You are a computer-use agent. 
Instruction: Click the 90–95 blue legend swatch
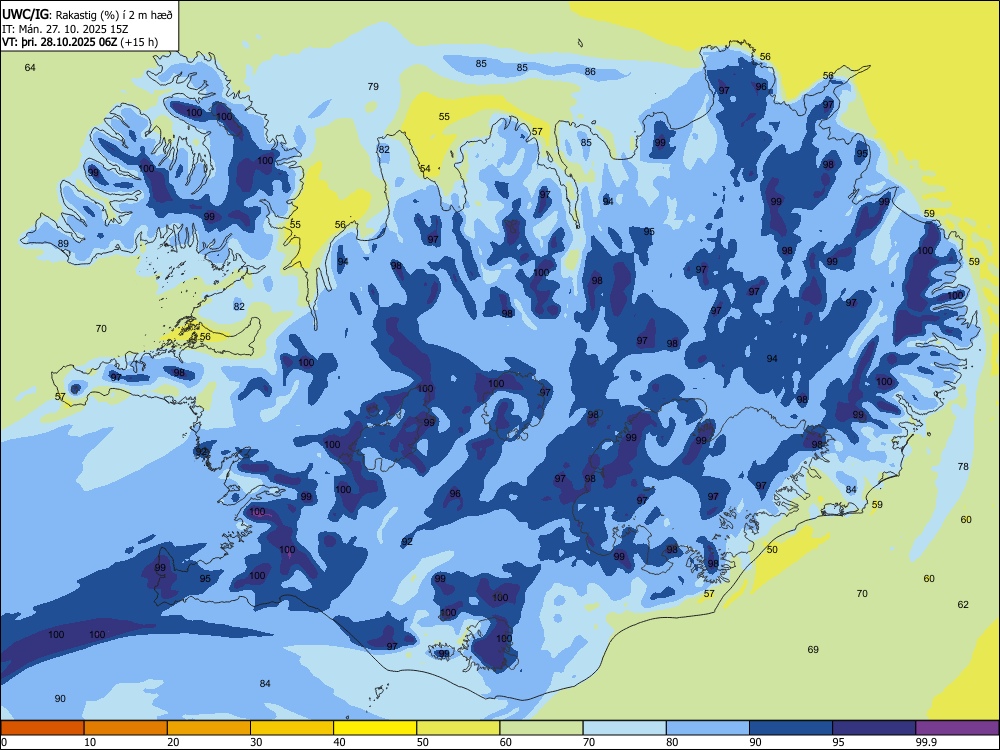pos(791,728)
